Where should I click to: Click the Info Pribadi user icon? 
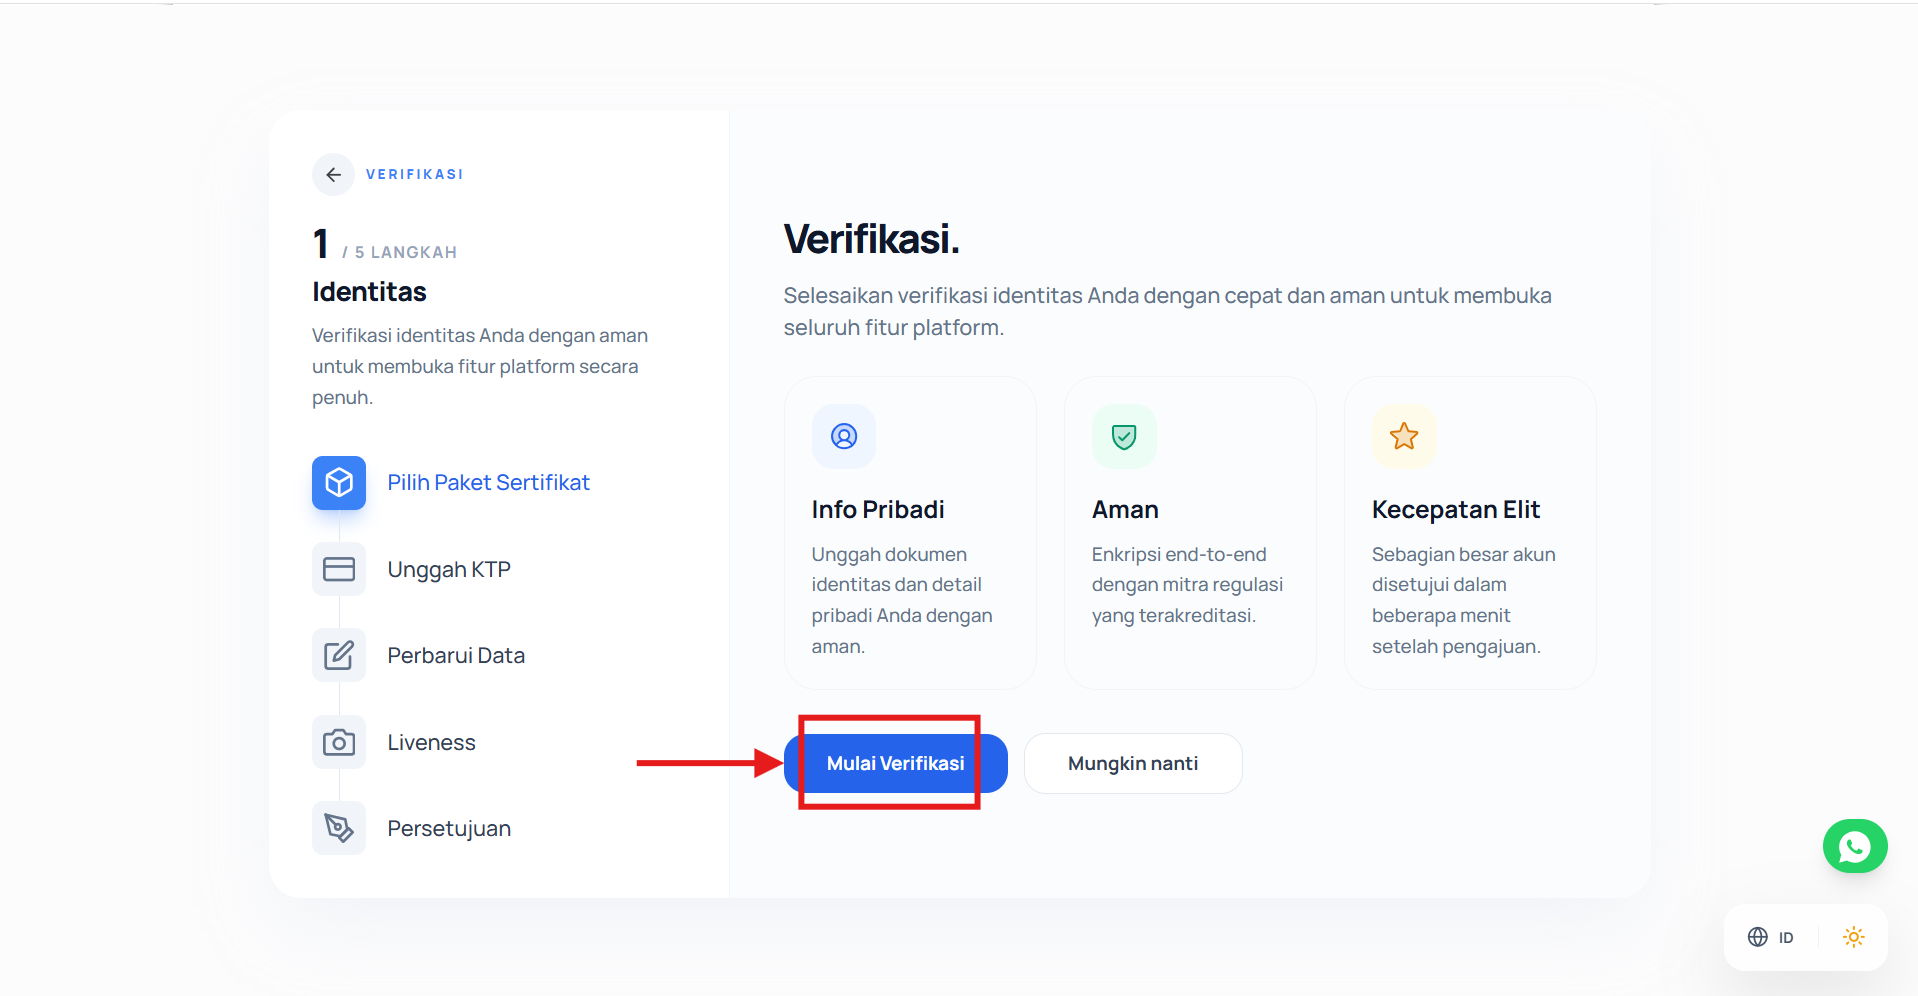[x=844, y=436]
